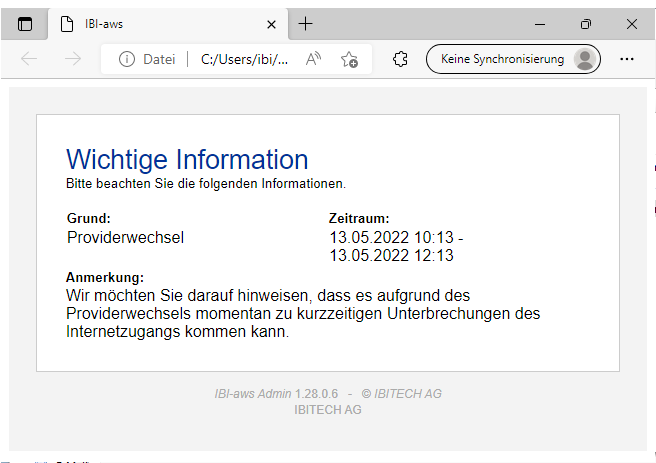Click the Keine Synchronisierung profile button
The image size is (656, 463).
[513, 59]
